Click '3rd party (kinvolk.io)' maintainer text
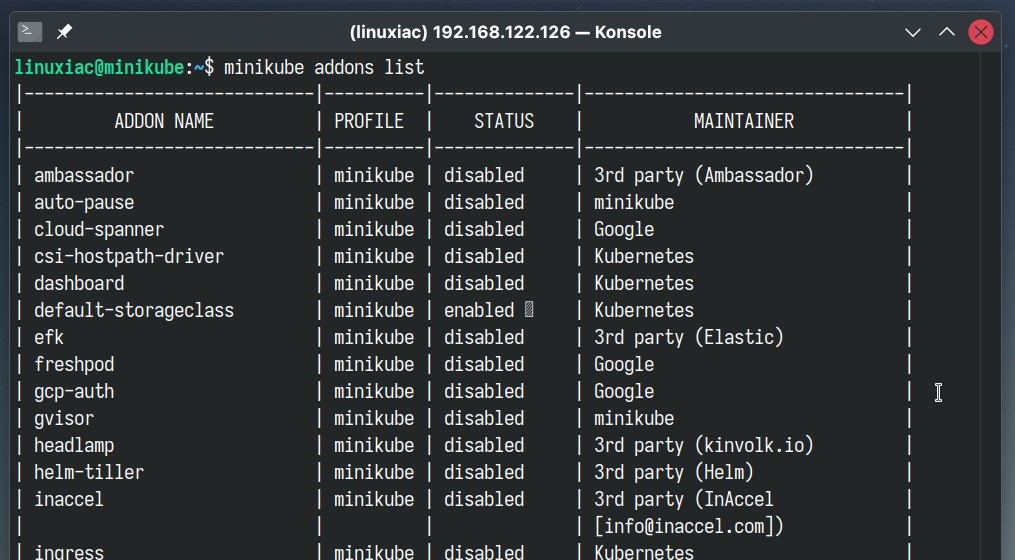Screen dimensions: 1015x560 704,445
